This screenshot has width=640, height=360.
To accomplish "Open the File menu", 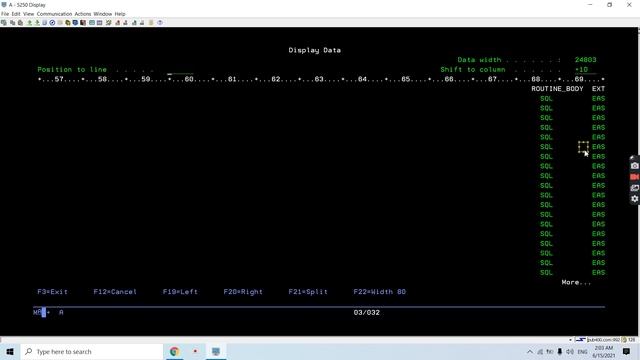I will click(x=5, y=14).
